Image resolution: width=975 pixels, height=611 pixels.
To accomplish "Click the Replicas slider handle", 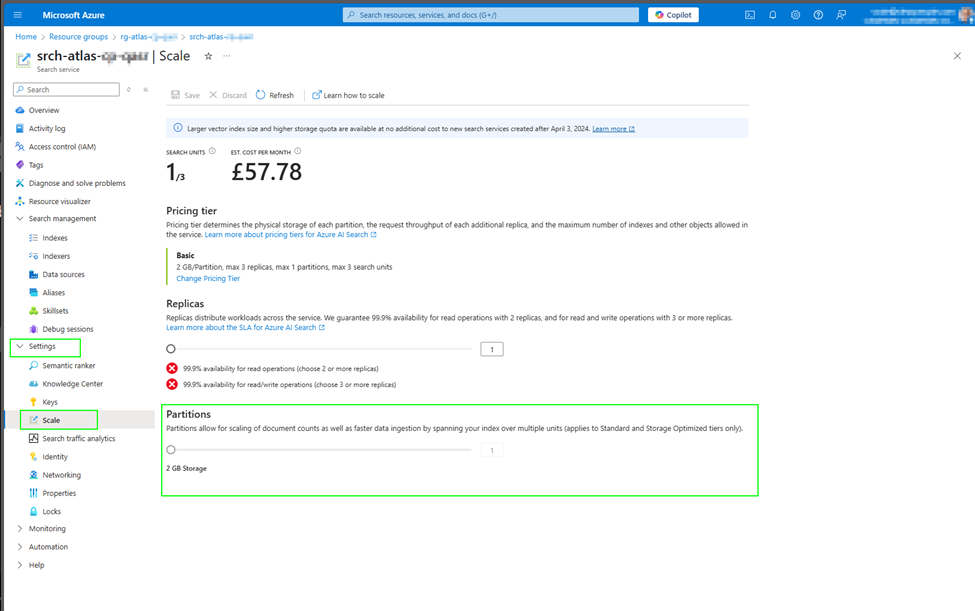I will [x=171, y=349].
